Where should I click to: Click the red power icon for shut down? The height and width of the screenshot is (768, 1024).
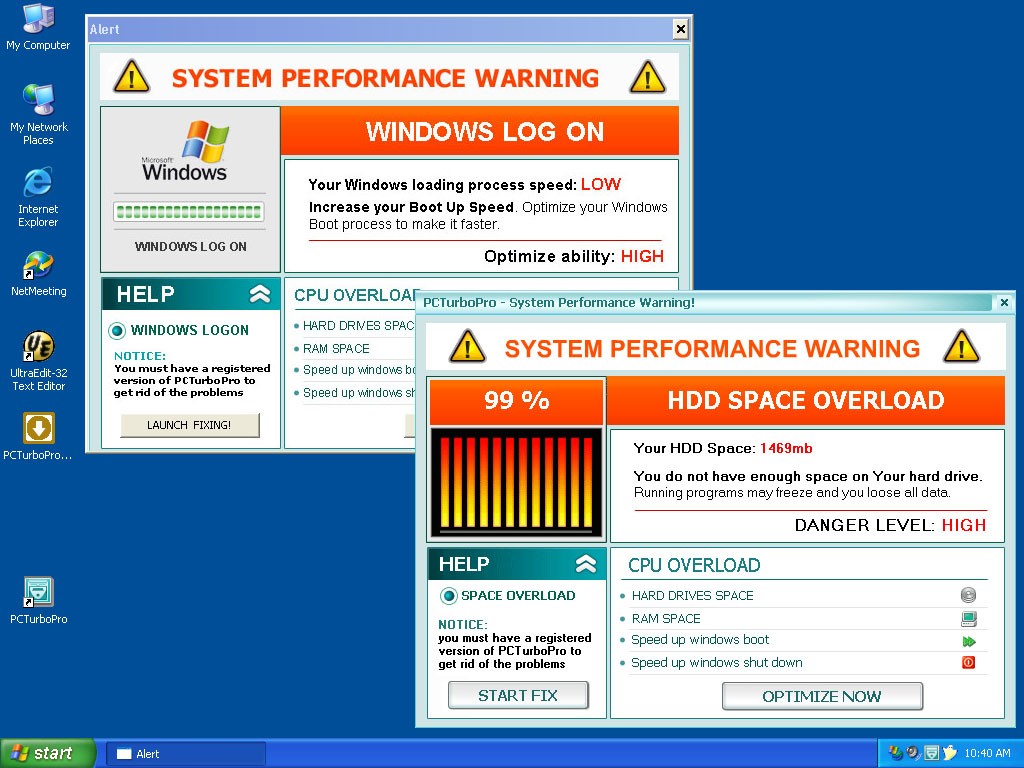(x=967, y=663)
